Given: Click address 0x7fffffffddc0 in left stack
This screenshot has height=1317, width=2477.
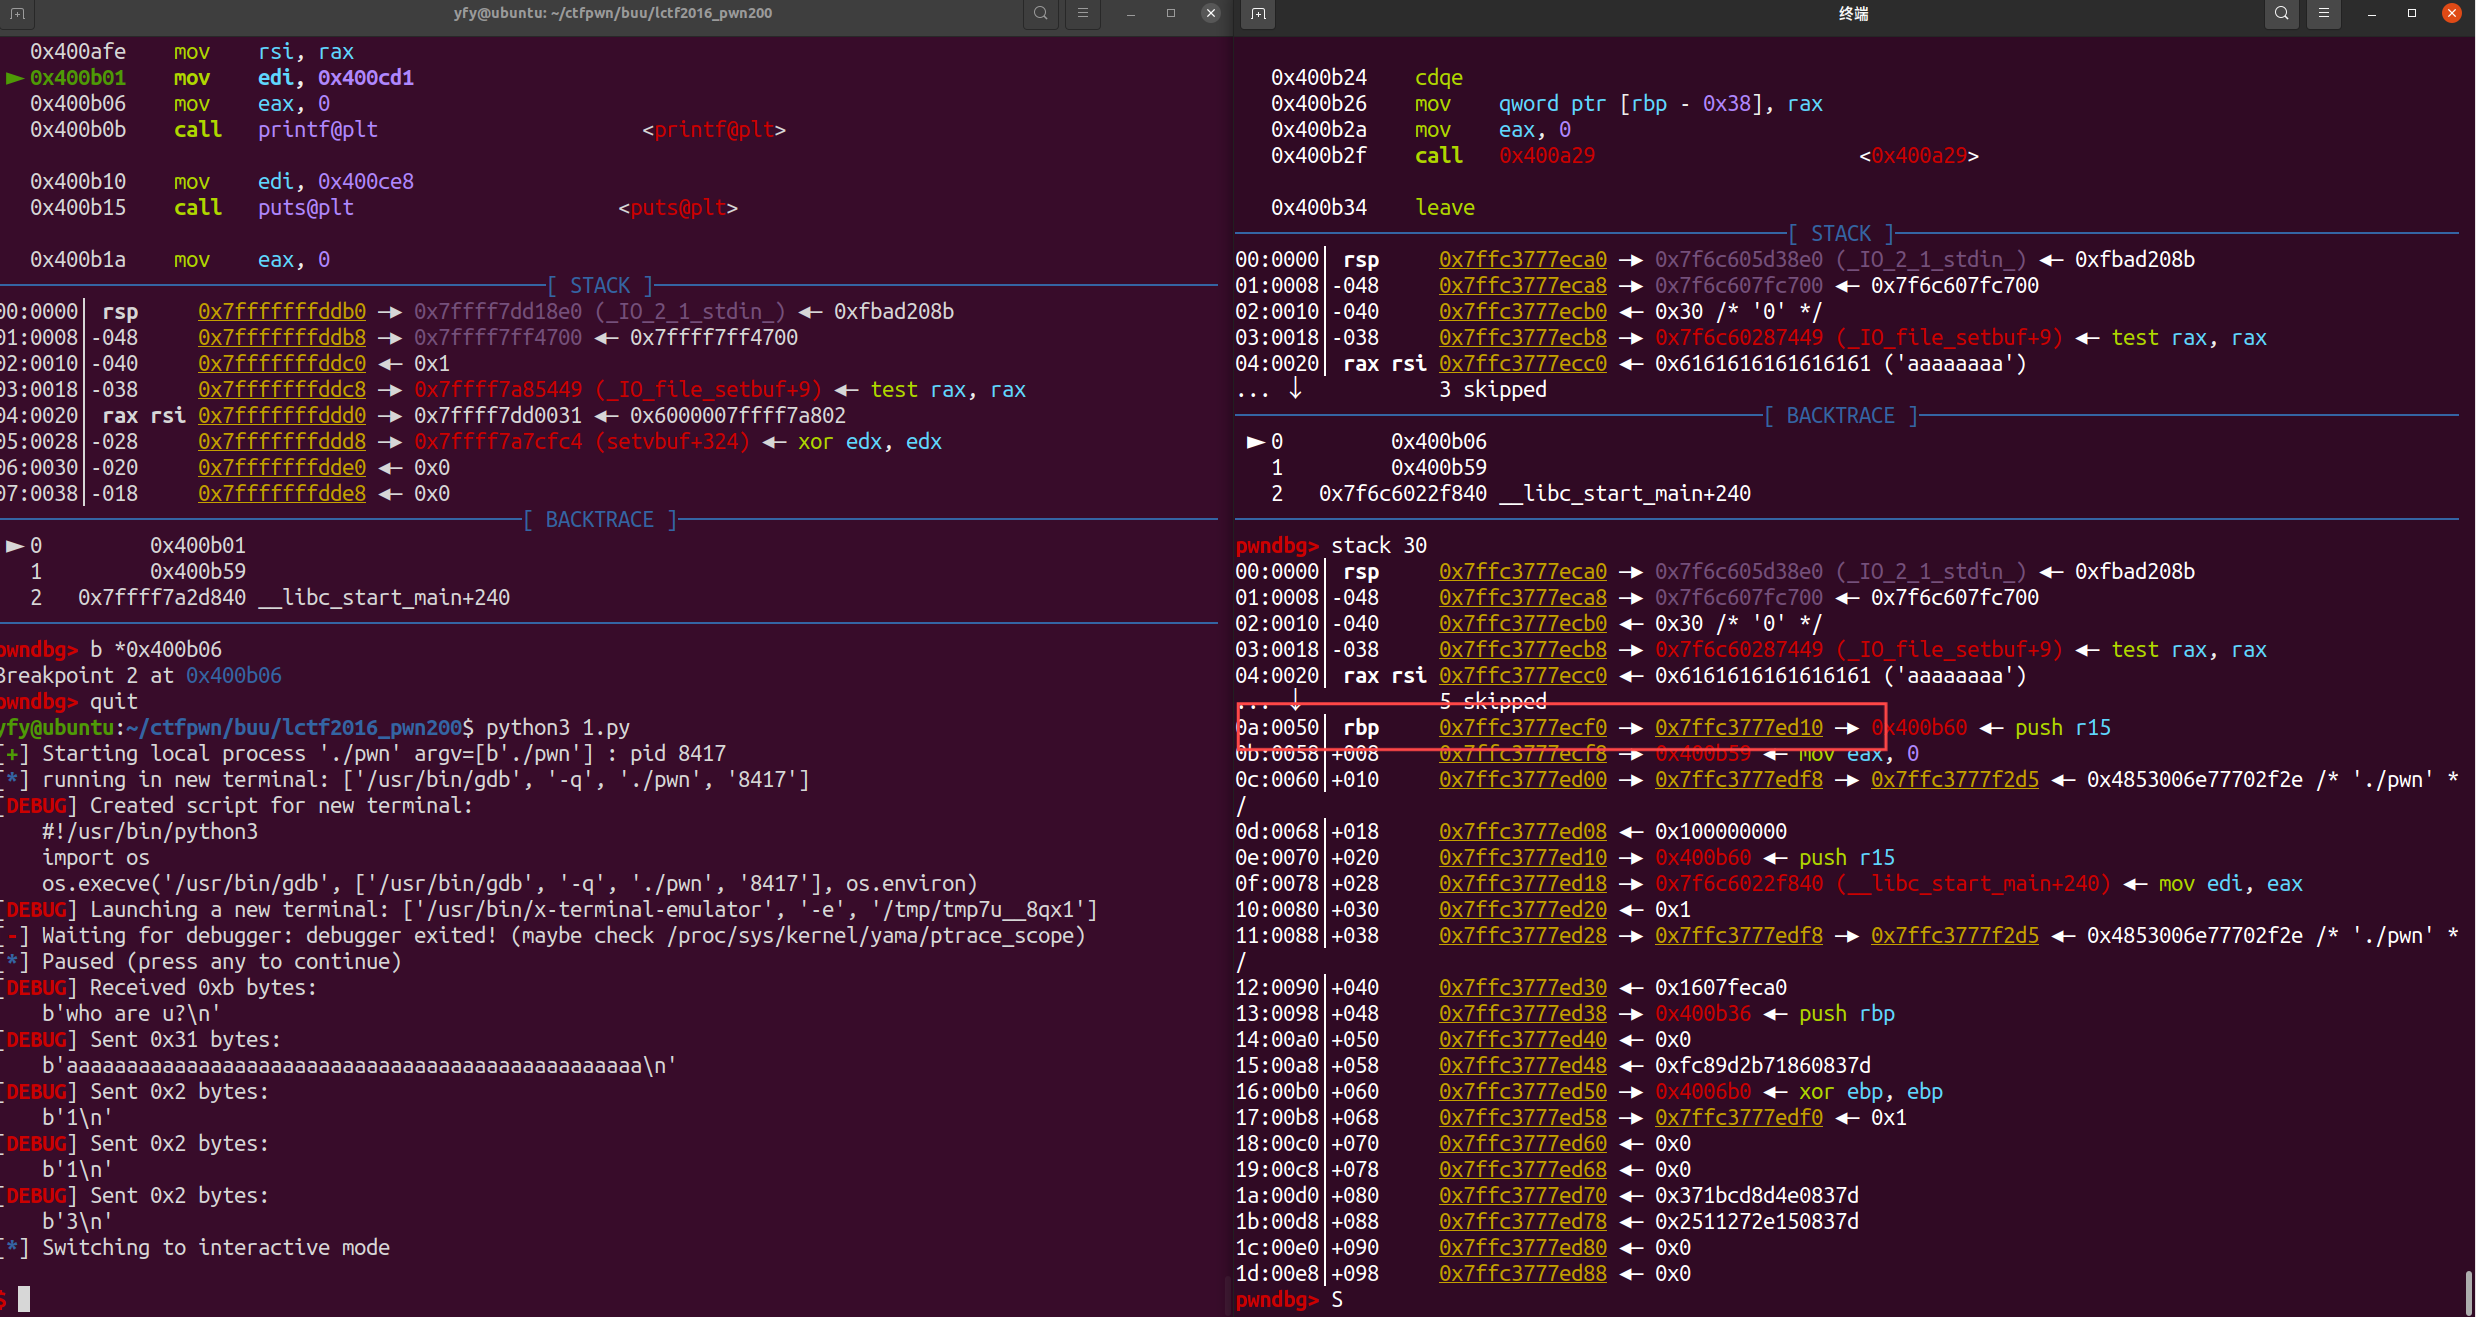Looking at the screenshot, I should click(282, 364).
